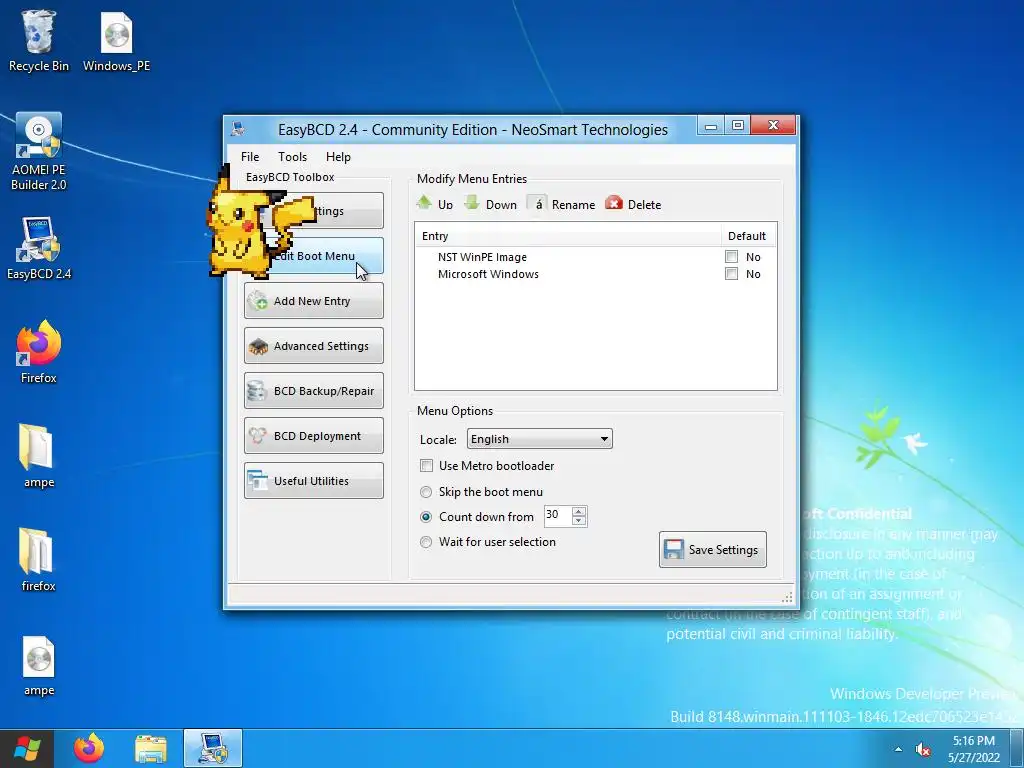Screen dimensions: 1024x768
Task: Show hidden tray icons arrow
Action: click(898, 750)
